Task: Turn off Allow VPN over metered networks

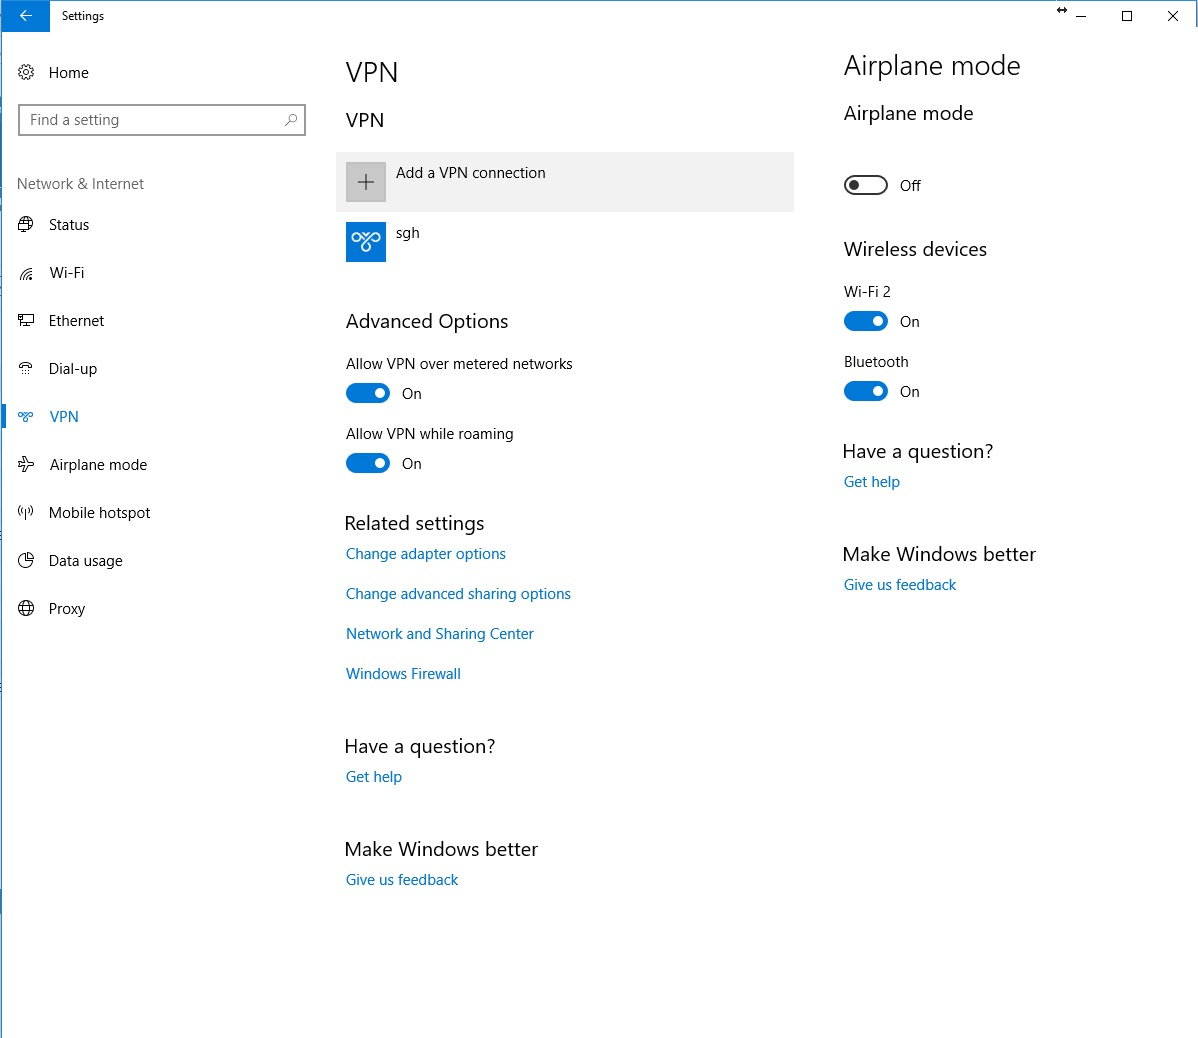Action: click(x=367, y=393)
